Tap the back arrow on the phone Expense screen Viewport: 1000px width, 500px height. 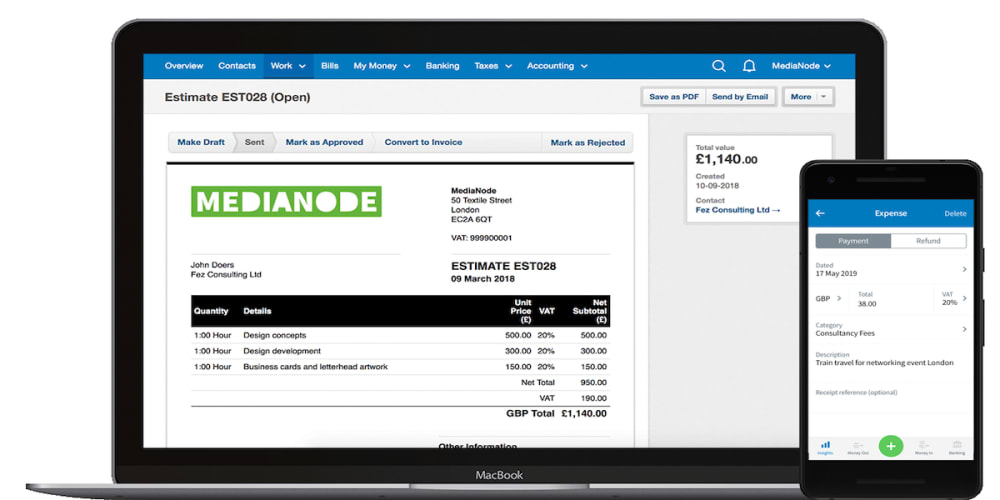(x=820, y=213)
